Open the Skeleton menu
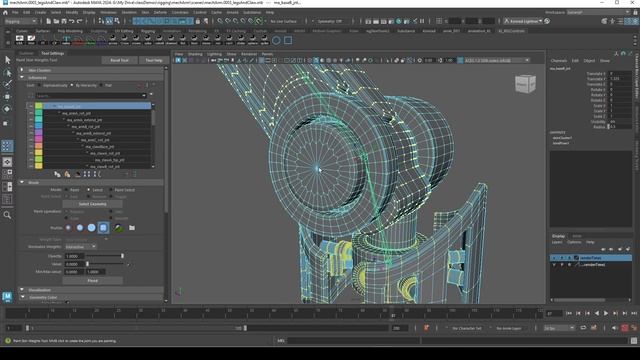 coord(129,12)
